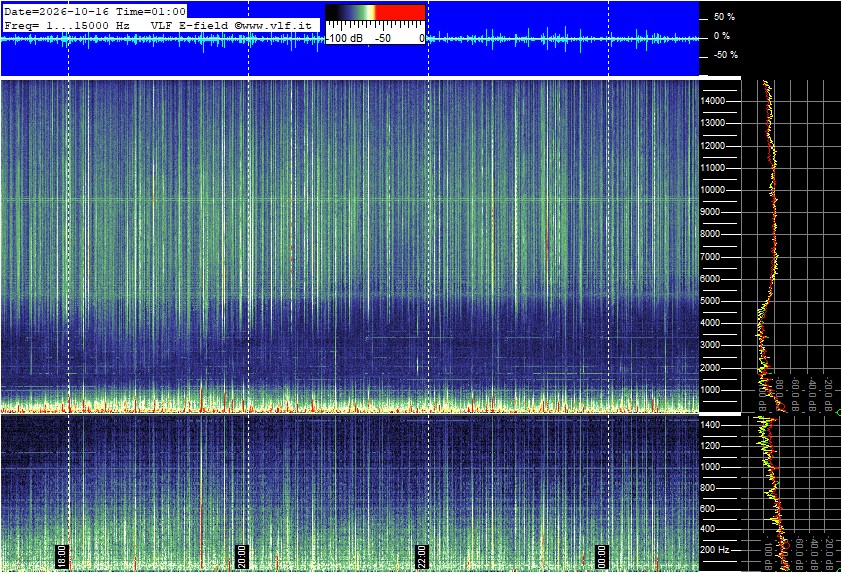Click the 20:00 time marker
Screen dimensions: 842x573
point(242,556)
